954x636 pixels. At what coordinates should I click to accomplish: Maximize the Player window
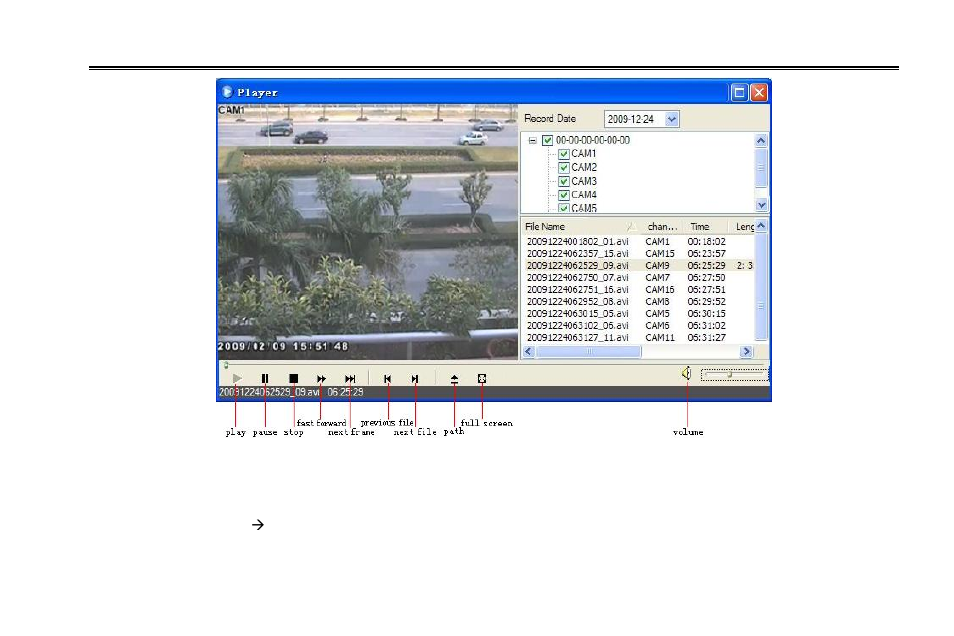739,93
